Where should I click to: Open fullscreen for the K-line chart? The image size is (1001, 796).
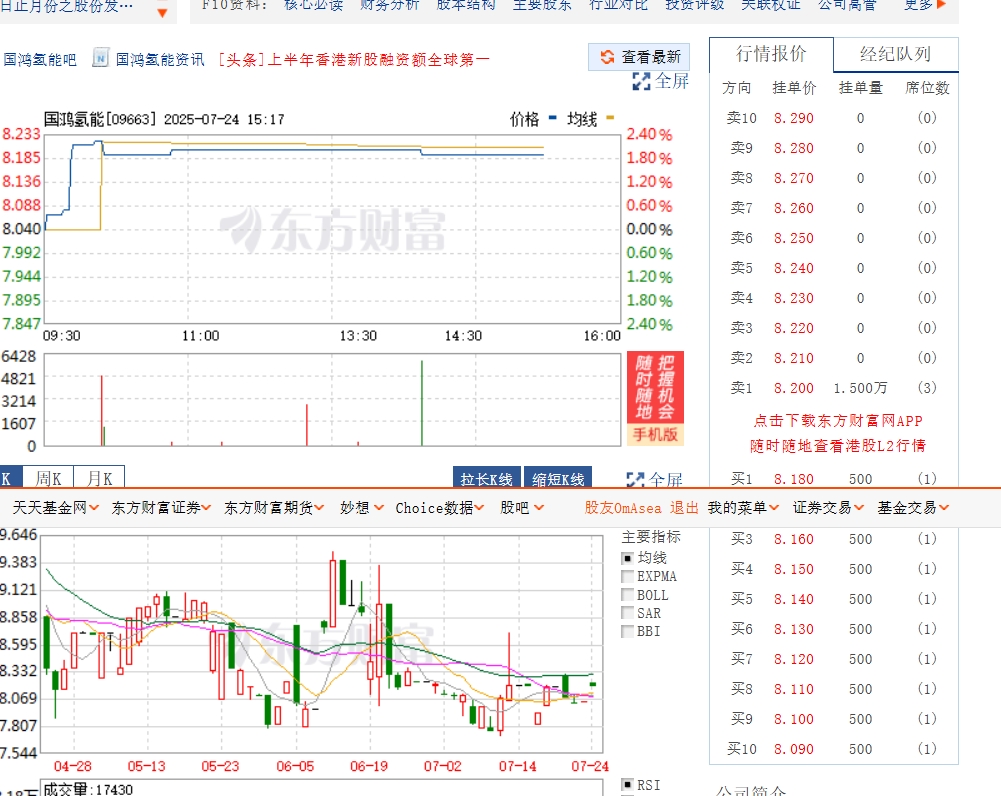pos(654,479)
